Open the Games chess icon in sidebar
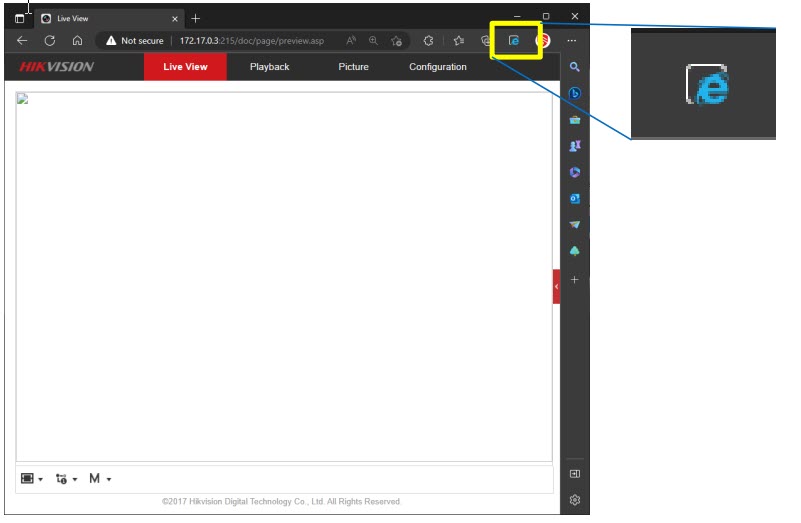Screen dimensions: 801x523 tap(575, 146)
